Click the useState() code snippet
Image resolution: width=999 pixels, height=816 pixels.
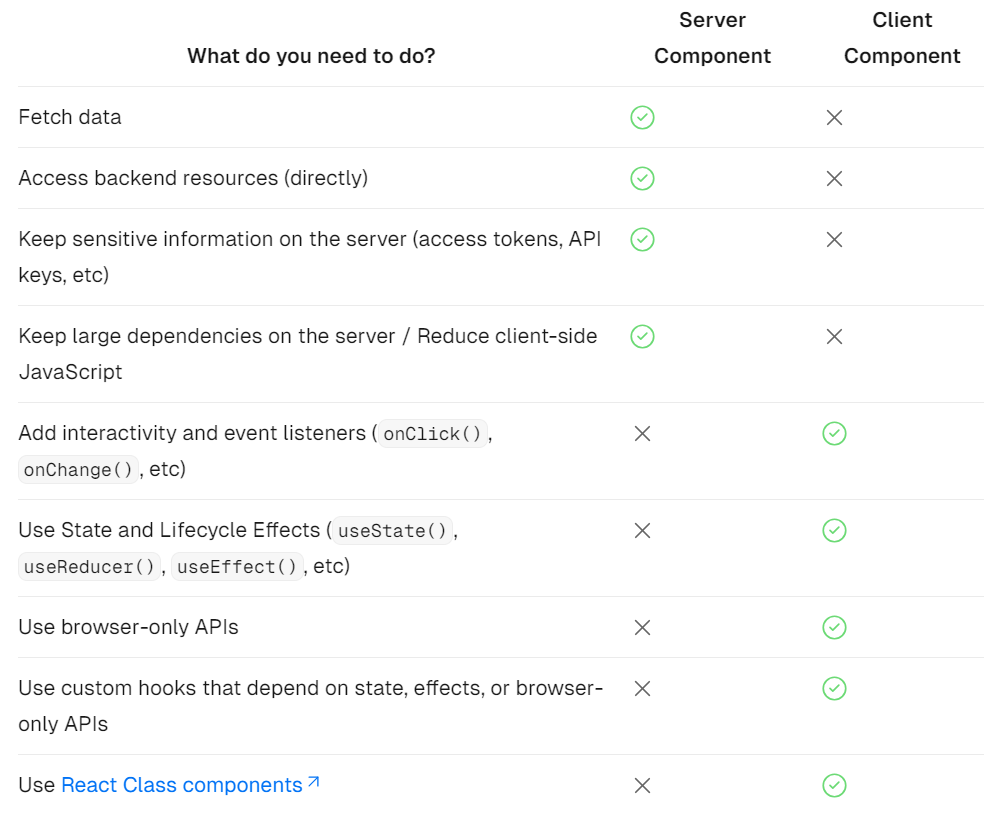pos(393,531)
